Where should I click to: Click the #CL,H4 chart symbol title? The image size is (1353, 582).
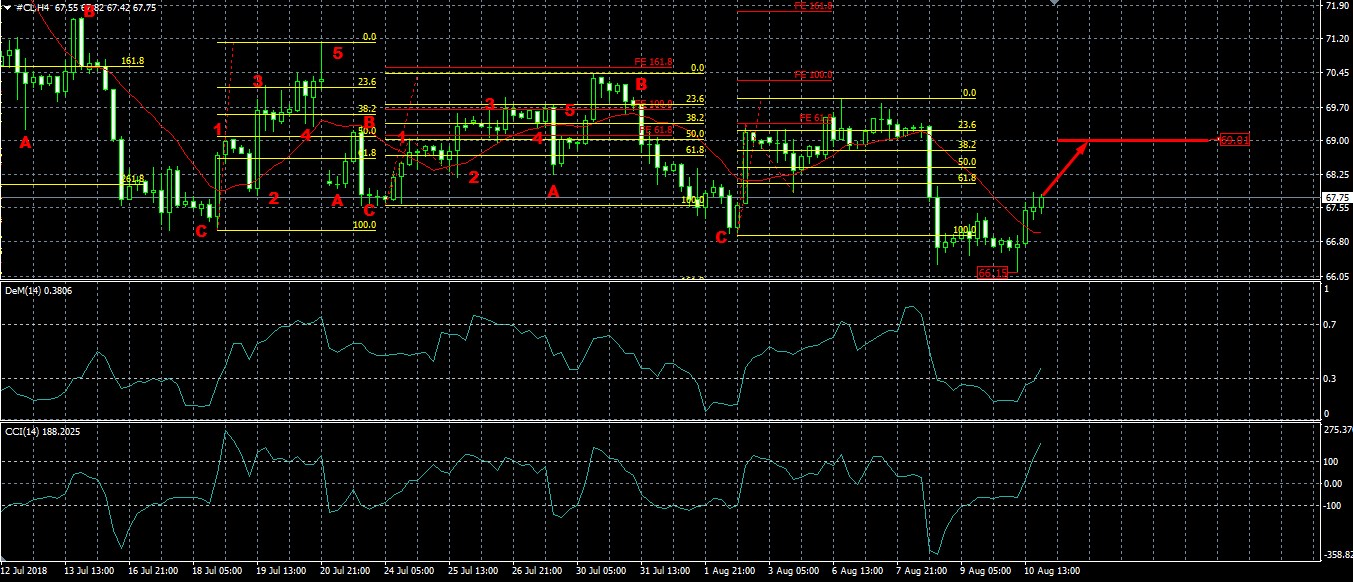click(x=33, y=6)
